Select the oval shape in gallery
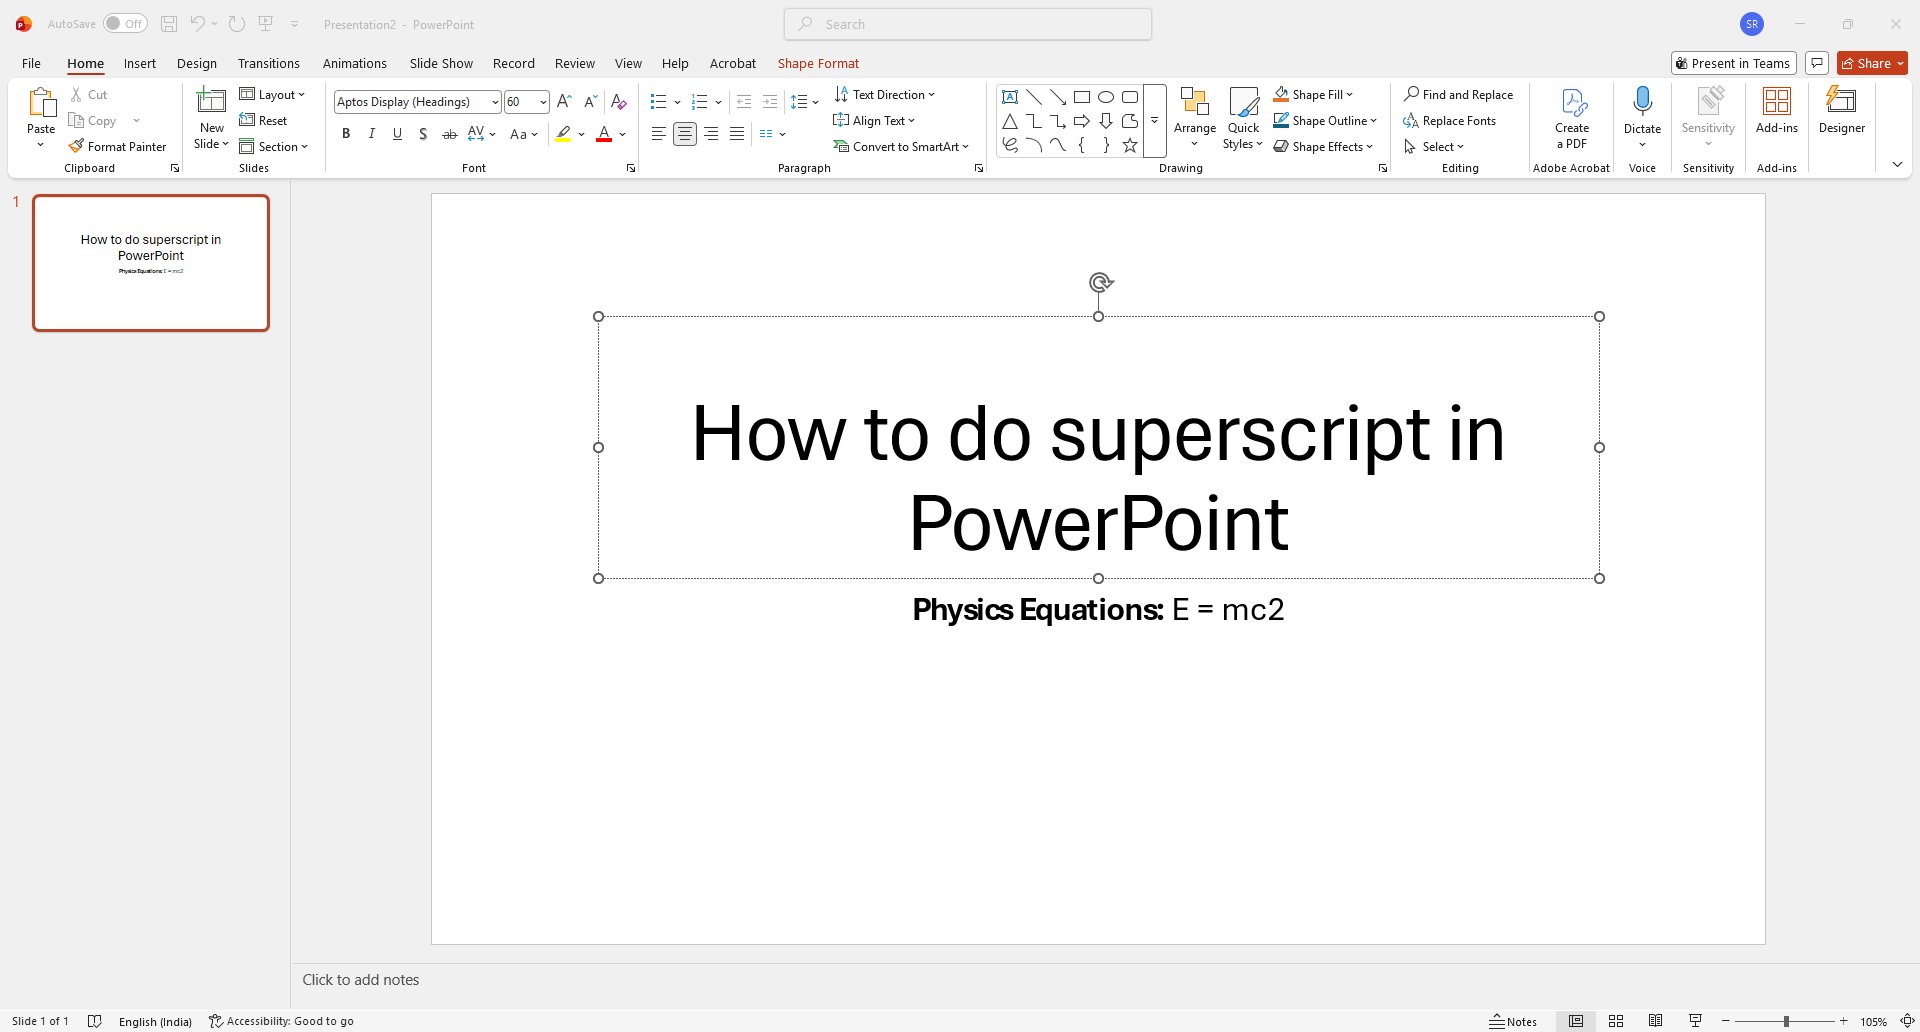The width and height of the screenshot is (1920, 1032). [x=1106, y=97]
